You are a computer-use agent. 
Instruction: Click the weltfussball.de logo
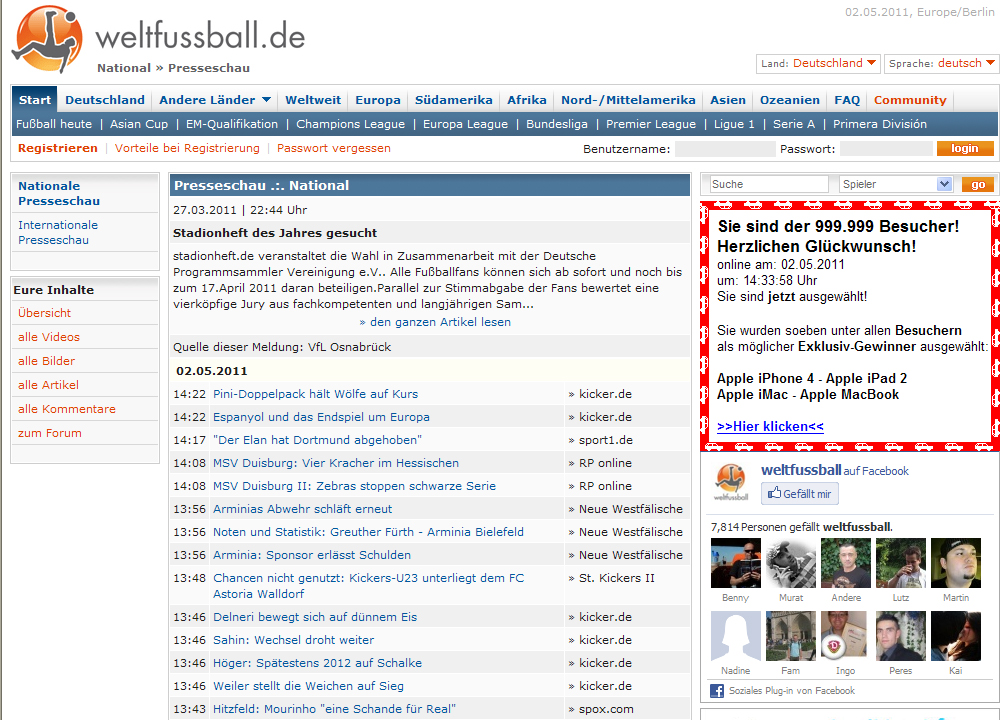click(160, 38)
